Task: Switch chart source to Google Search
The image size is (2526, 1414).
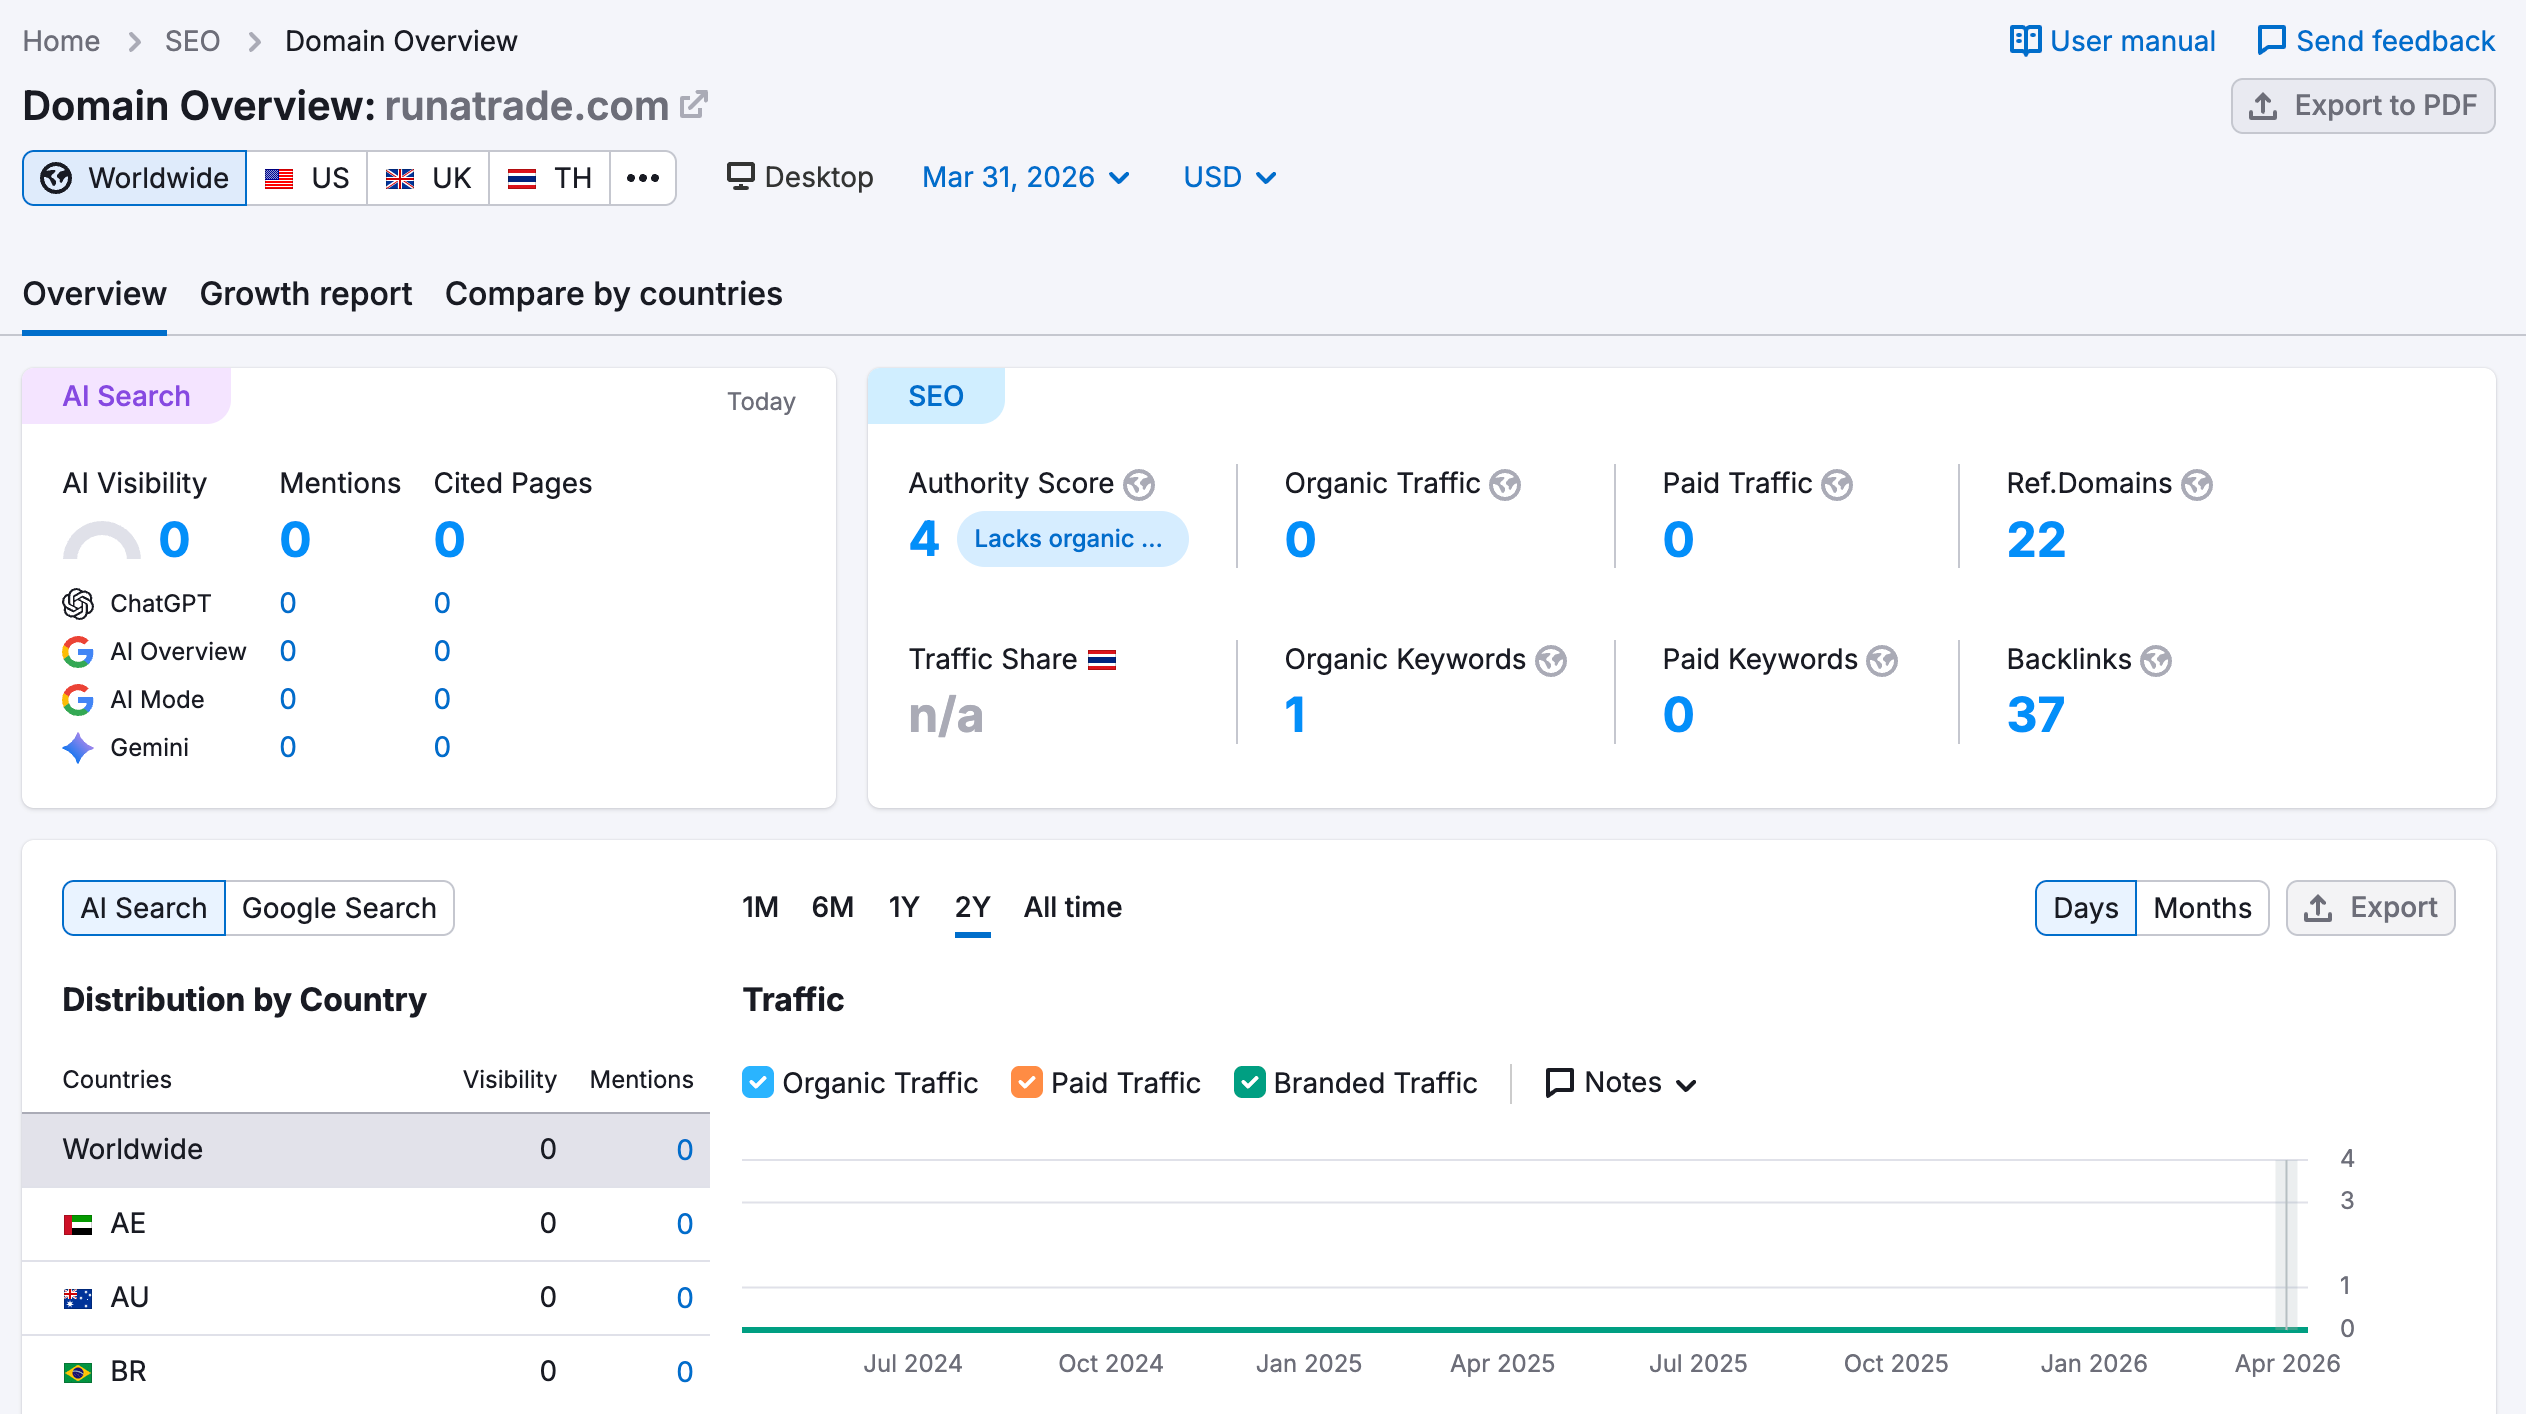Action: [339, 908]
